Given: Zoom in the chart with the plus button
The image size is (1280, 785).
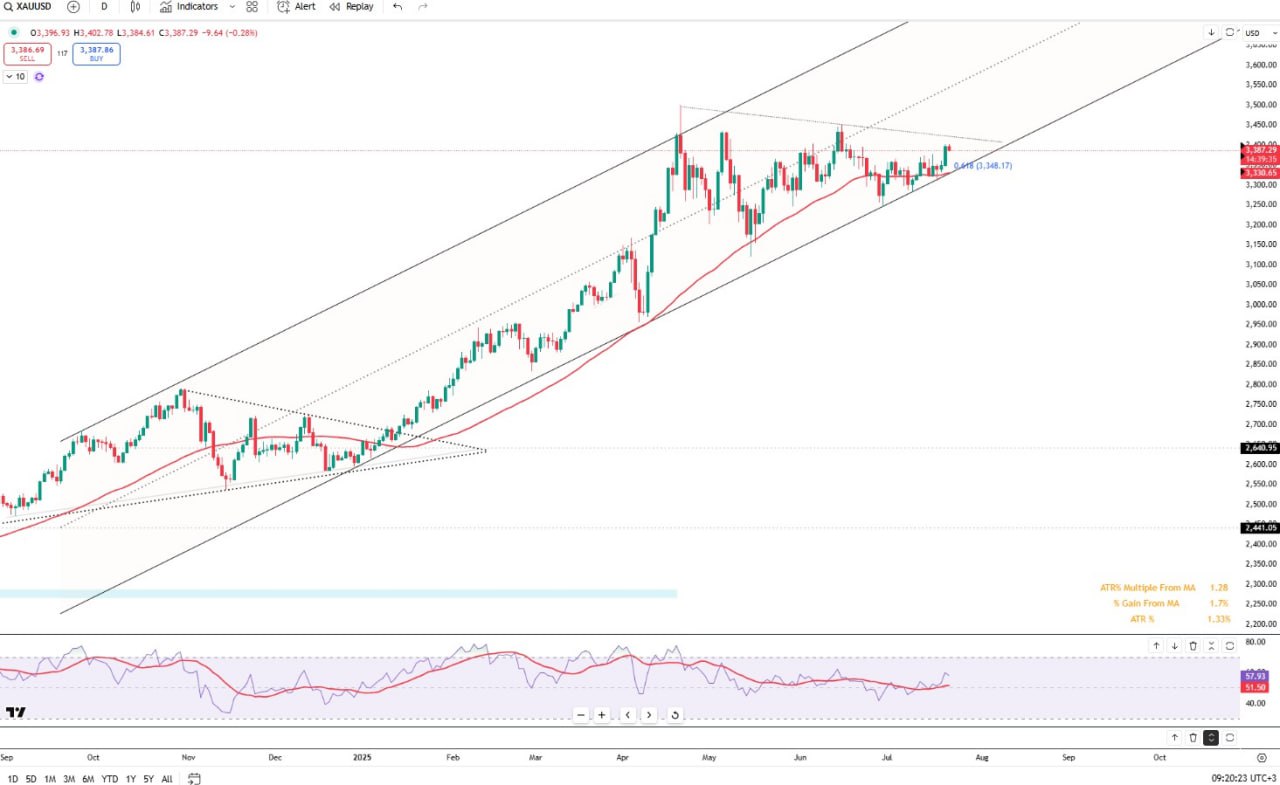Looking at the screenshot, I should 602,715.
